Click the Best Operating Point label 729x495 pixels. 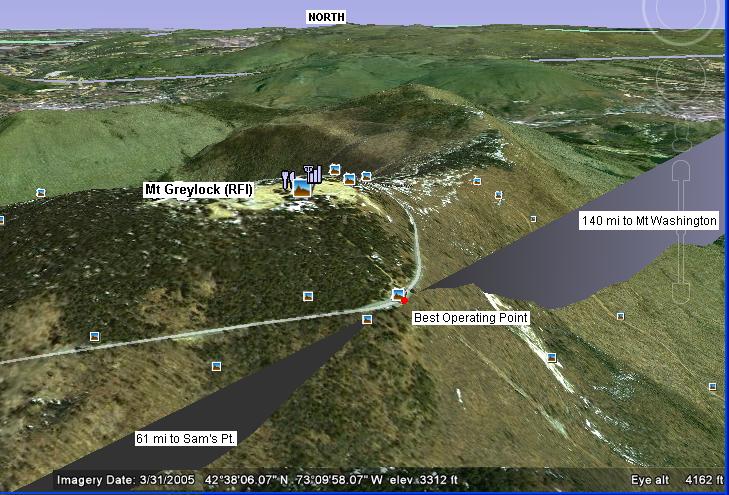pyautogui.click(x=470, y=317)
